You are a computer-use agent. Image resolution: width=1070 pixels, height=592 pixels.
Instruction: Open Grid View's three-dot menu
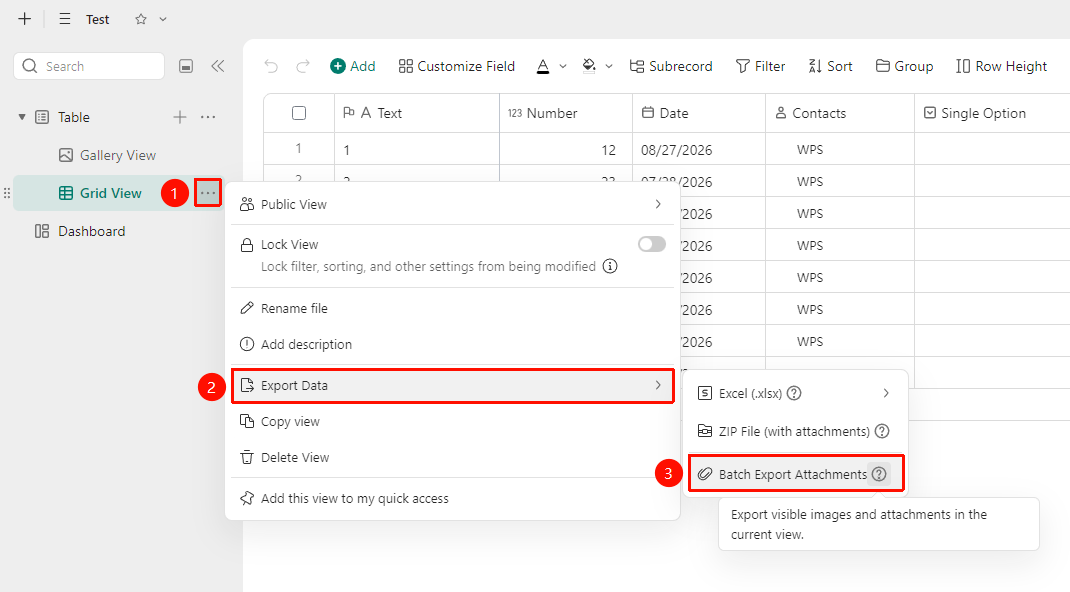pyautogui.click(x=208, y=194)
